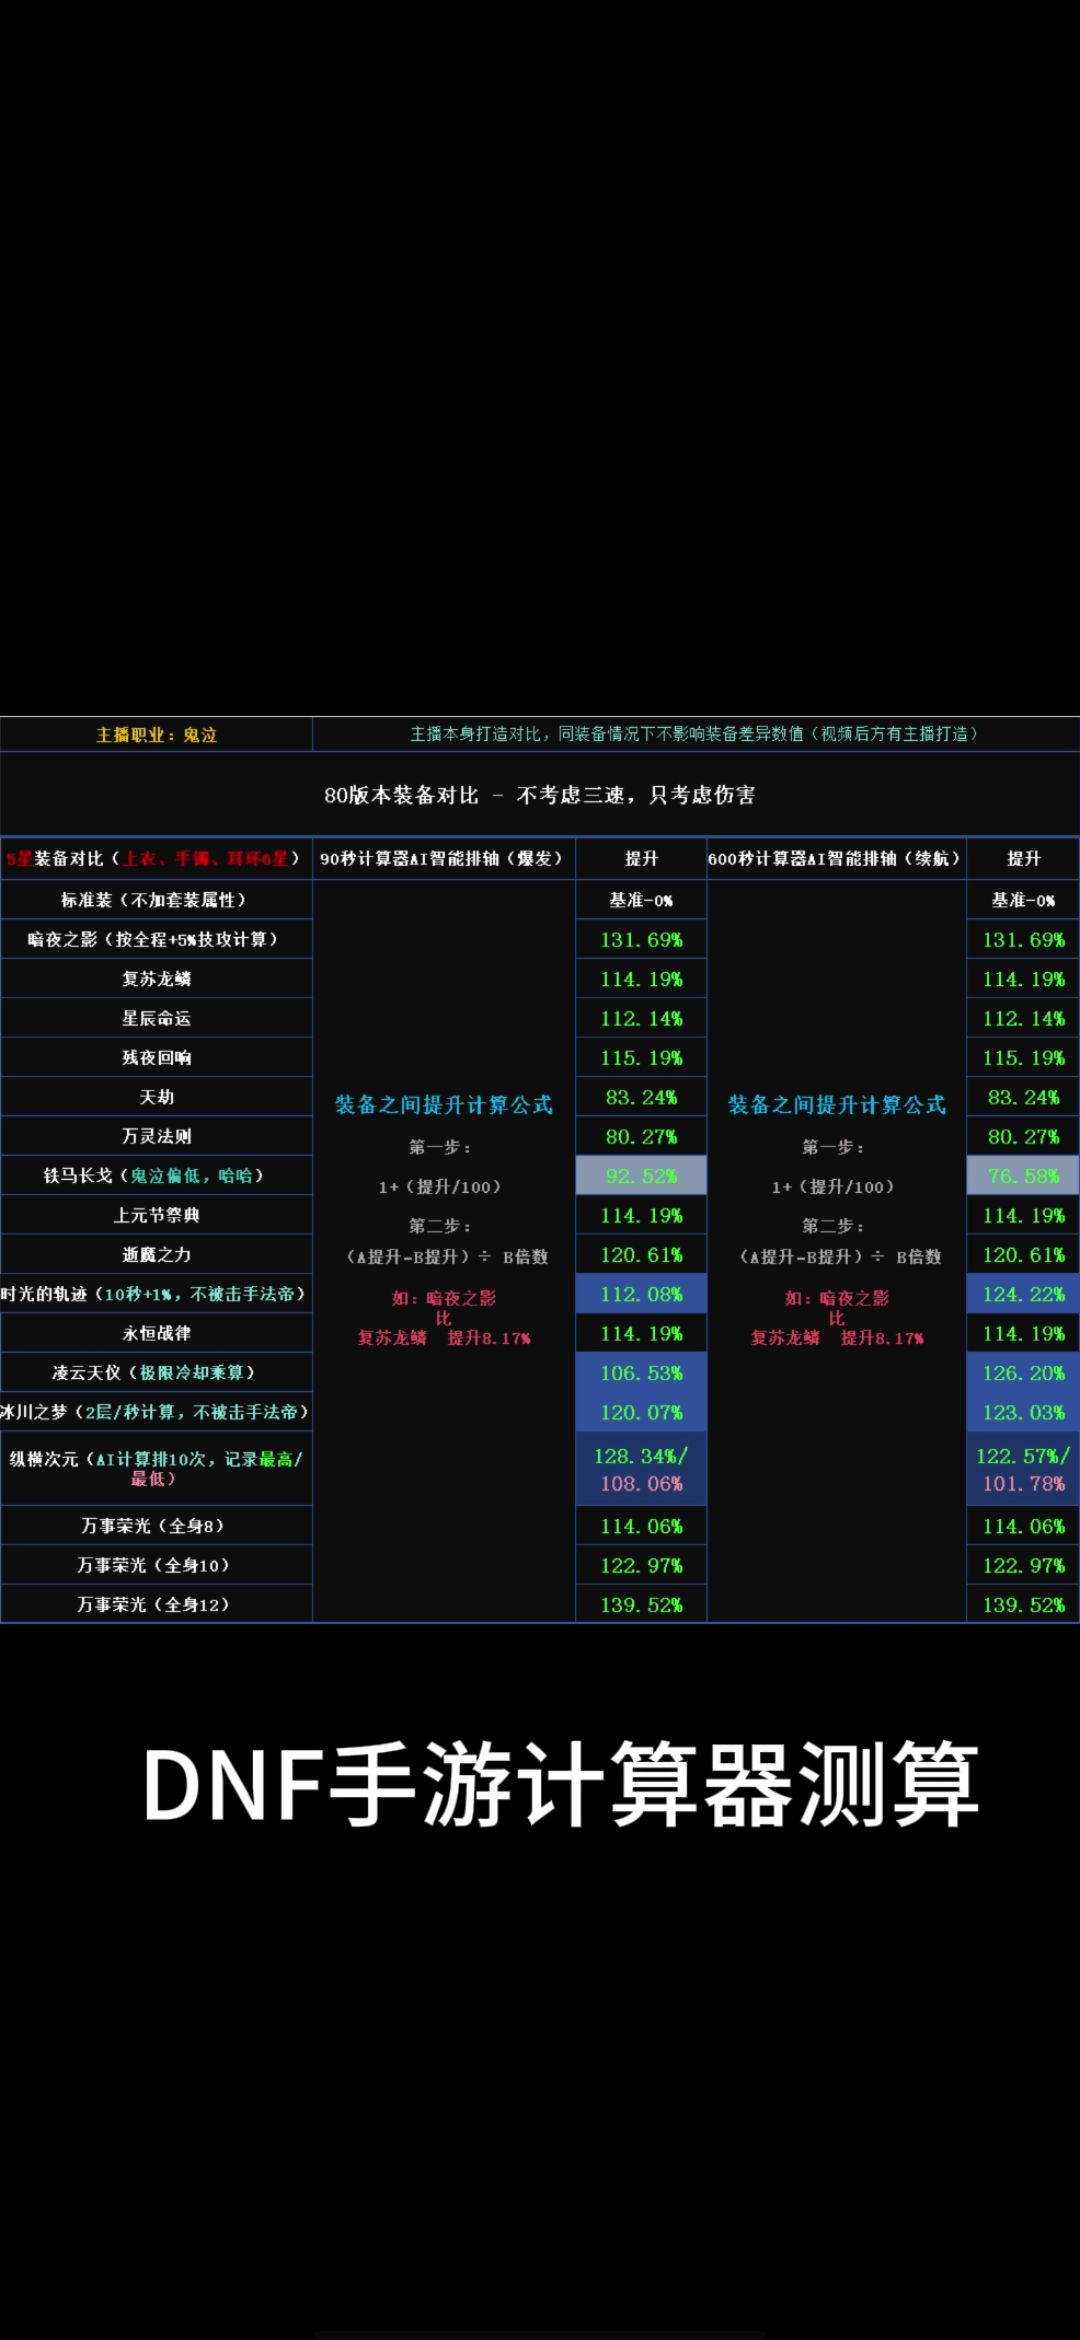
Task: Click the 铁马长戈（鬼泣偏低，哈哈）label
Action: point(156,1176)
